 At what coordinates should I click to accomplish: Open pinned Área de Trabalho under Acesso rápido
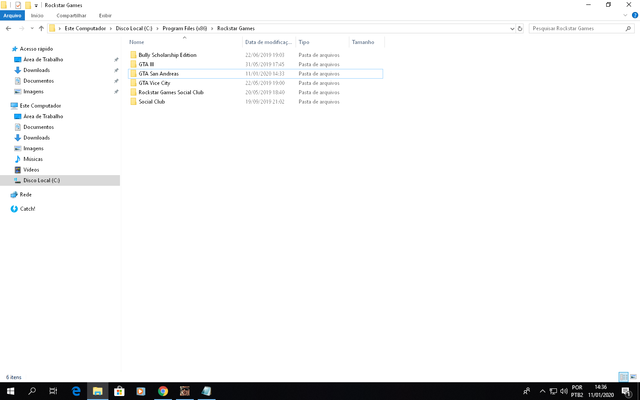[x=43, y=59]
